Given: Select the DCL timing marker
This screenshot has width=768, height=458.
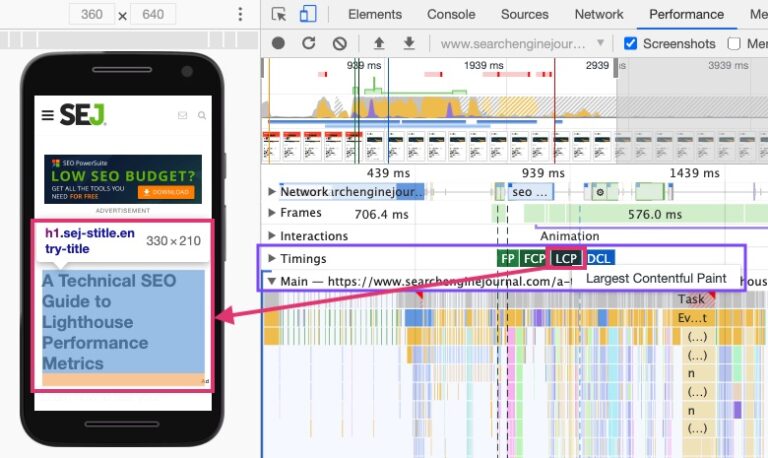Looking at the screenshot, I should point(600,259).
